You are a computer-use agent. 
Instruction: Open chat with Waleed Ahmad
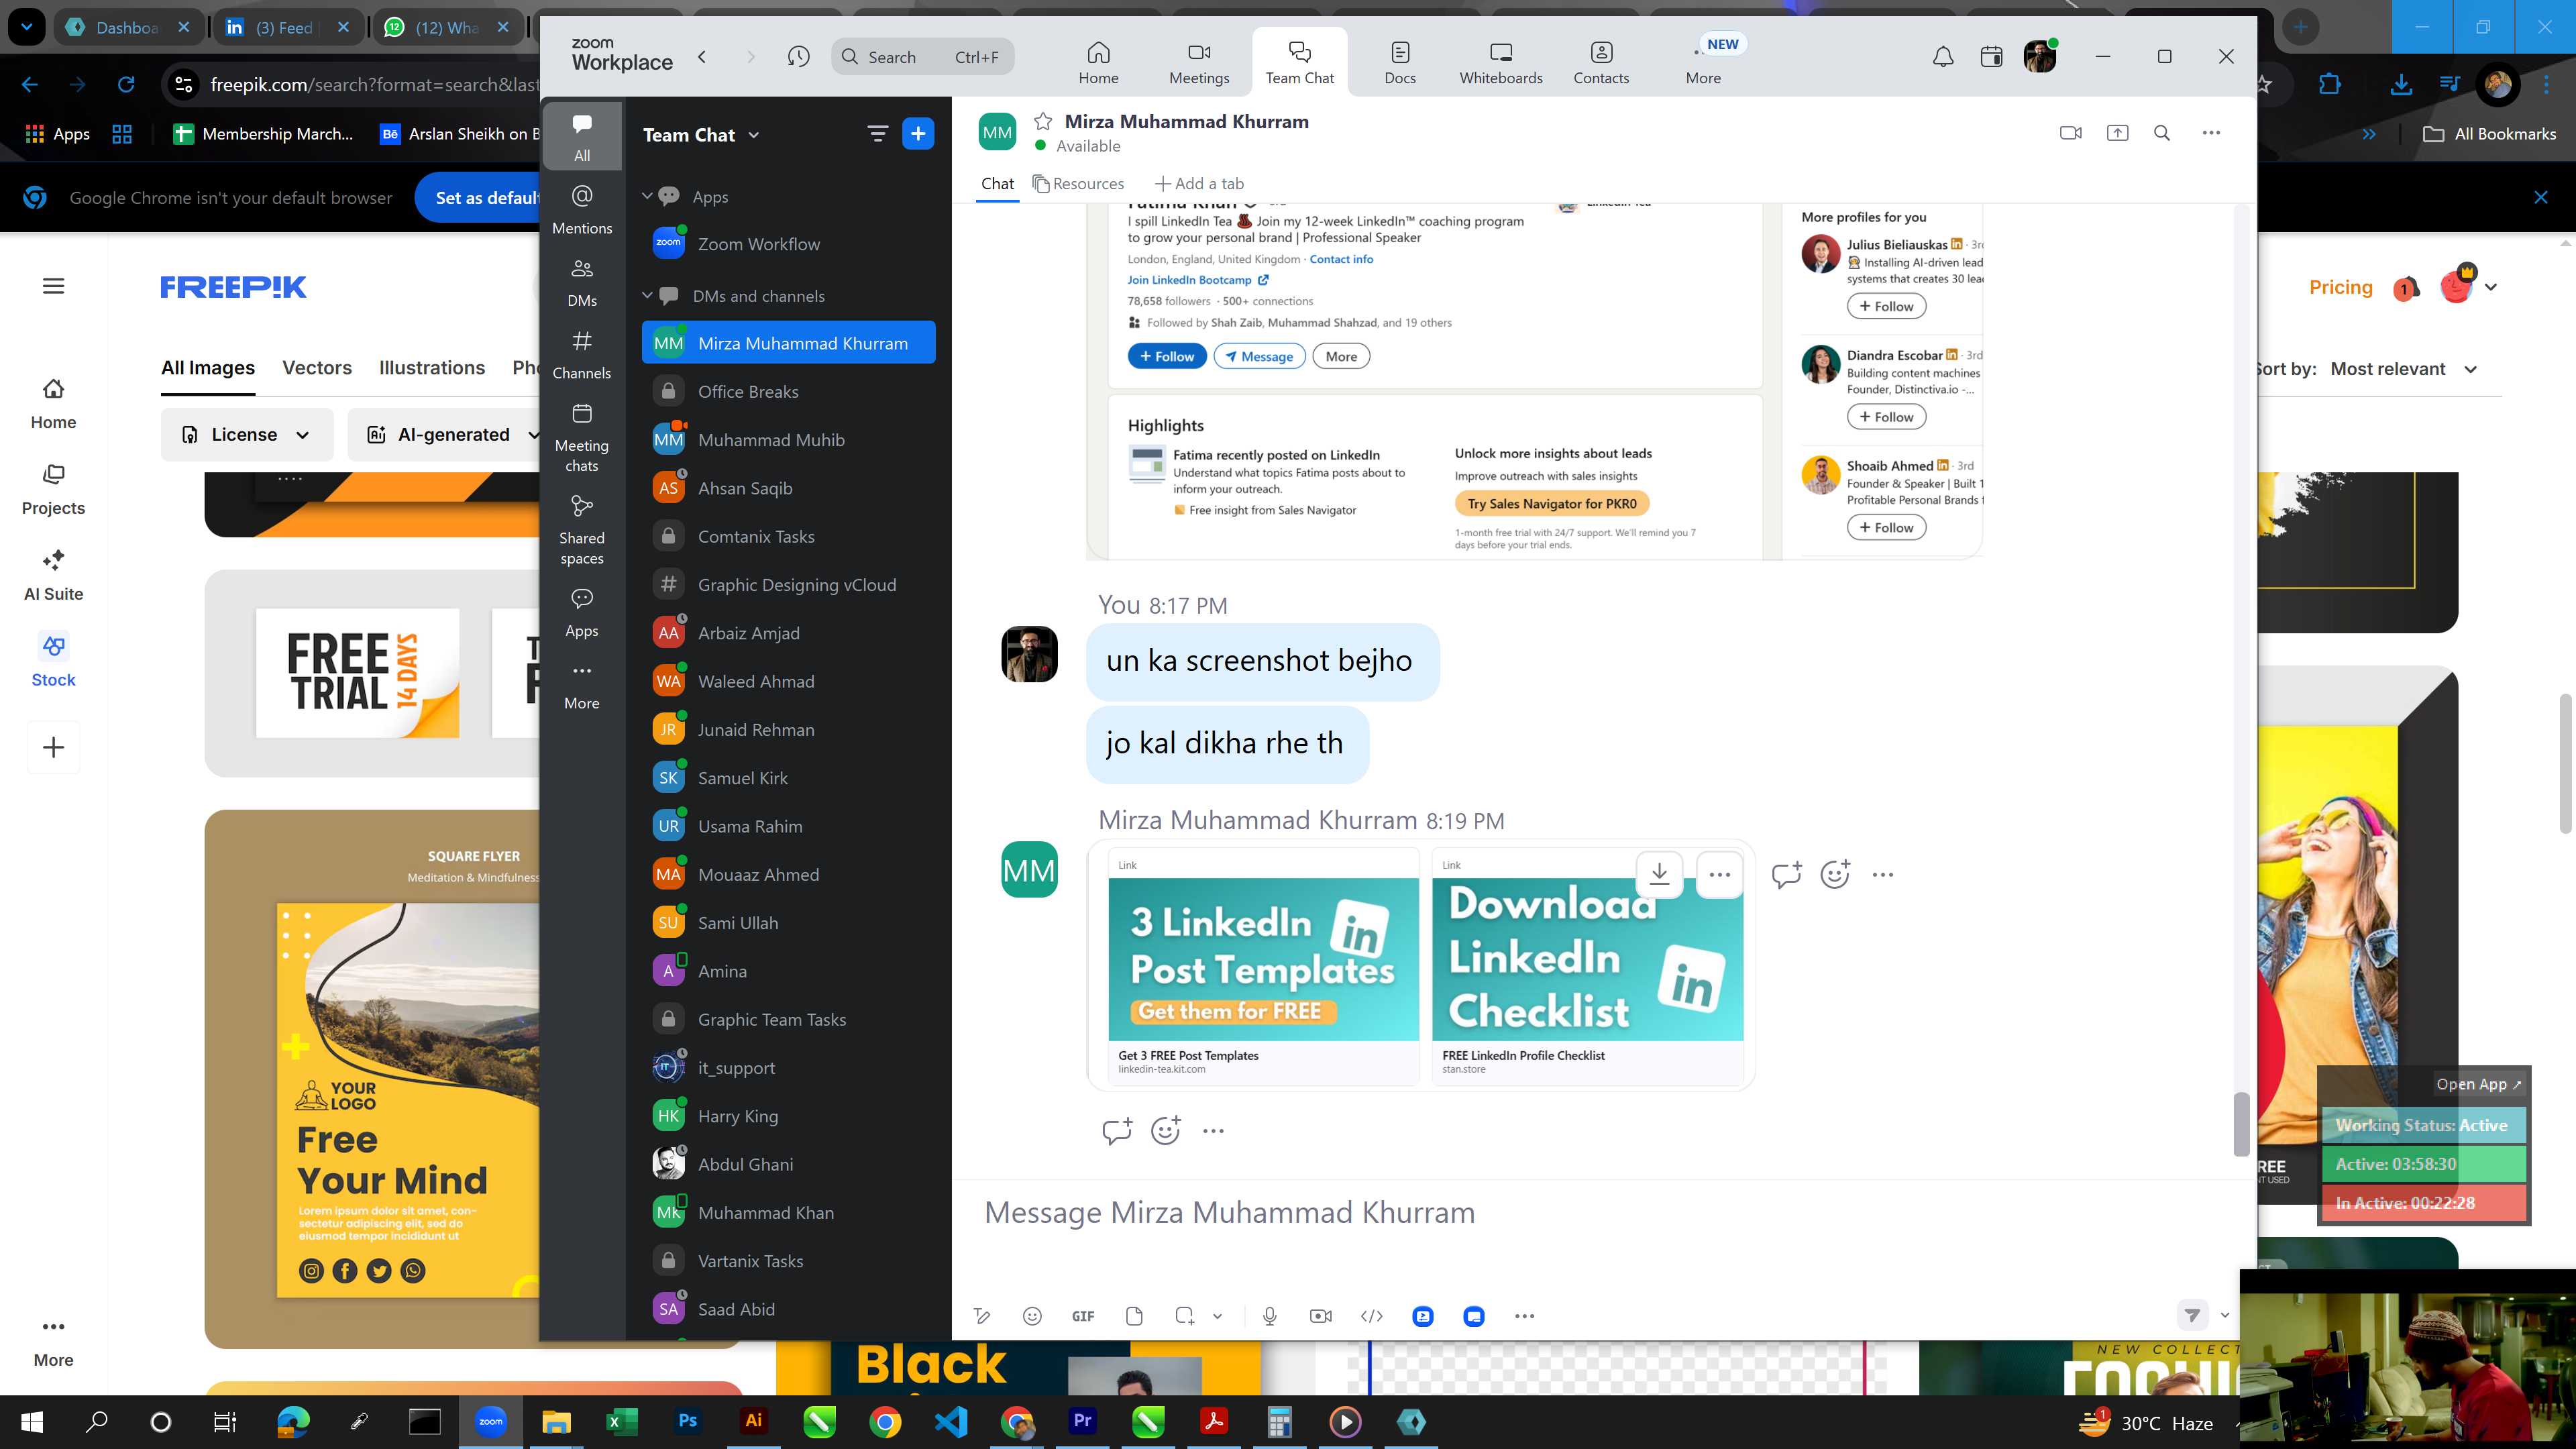(788, 681)
